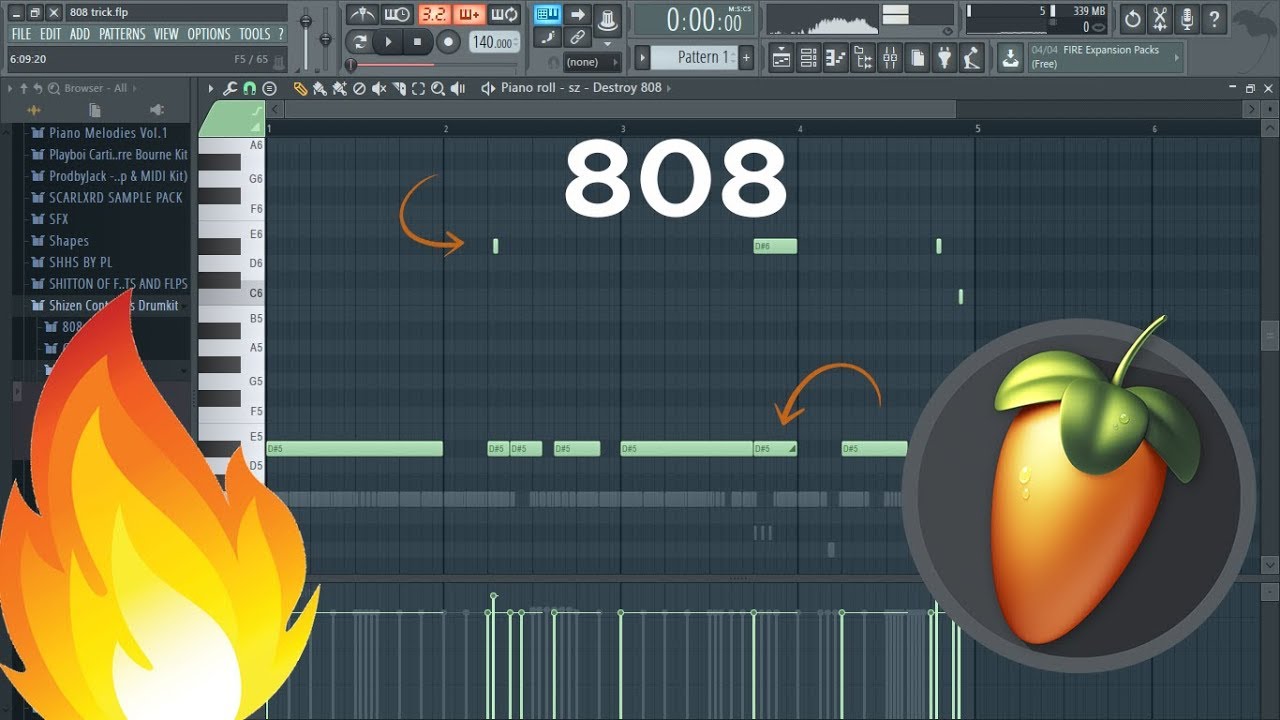Toggle the wait-for-input timer button
This screenshot has height=720, width=1280.
398,14
